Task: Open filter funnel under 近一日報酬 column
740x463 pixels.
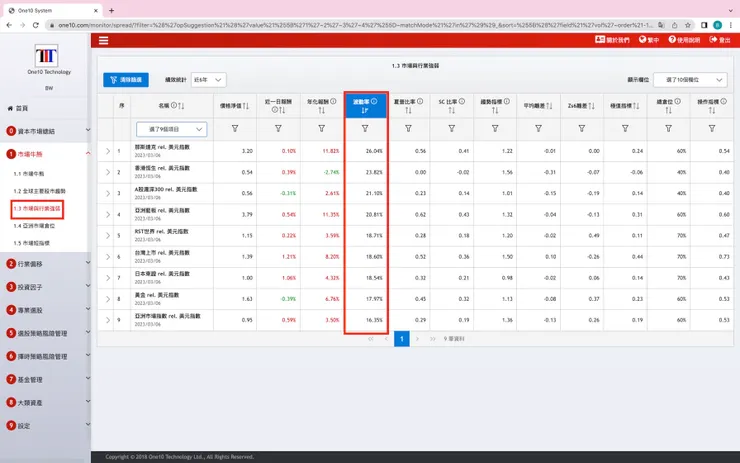Action: pos(278,128)
